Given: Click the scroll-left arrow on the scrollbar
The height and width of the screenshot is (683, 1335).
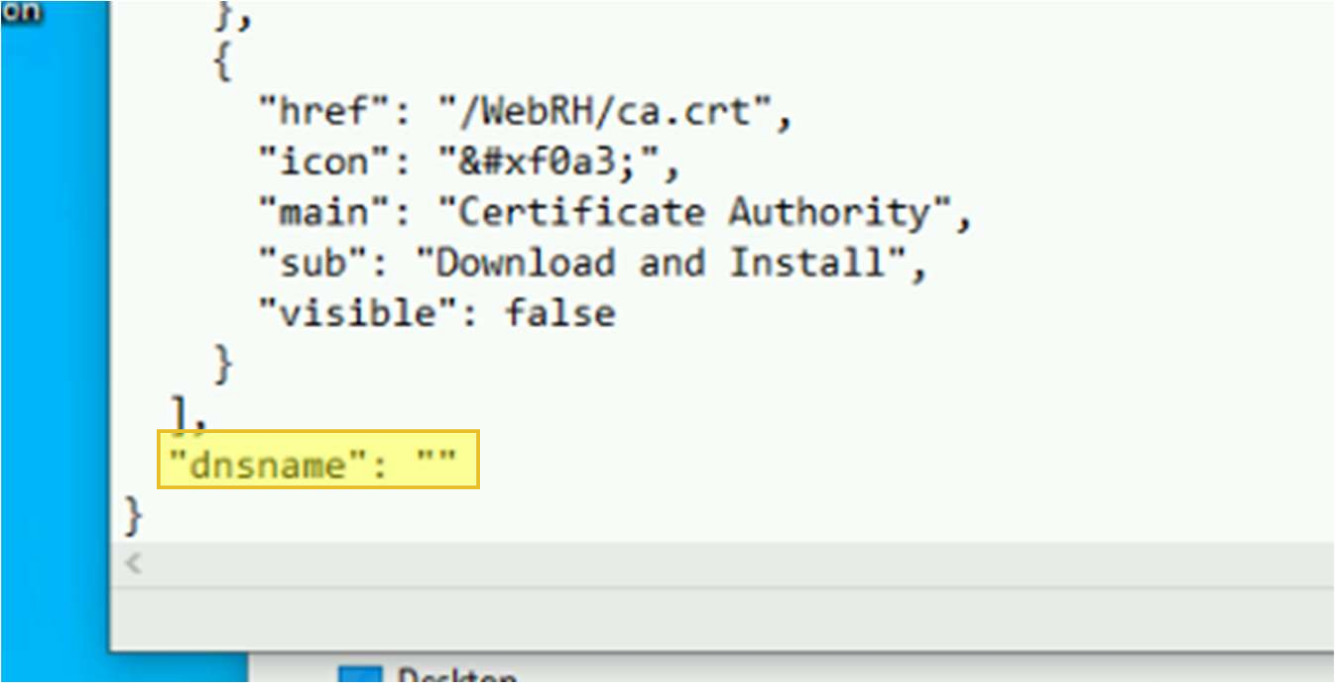Looking at the screenshot, I should click(x=132, y=563).
